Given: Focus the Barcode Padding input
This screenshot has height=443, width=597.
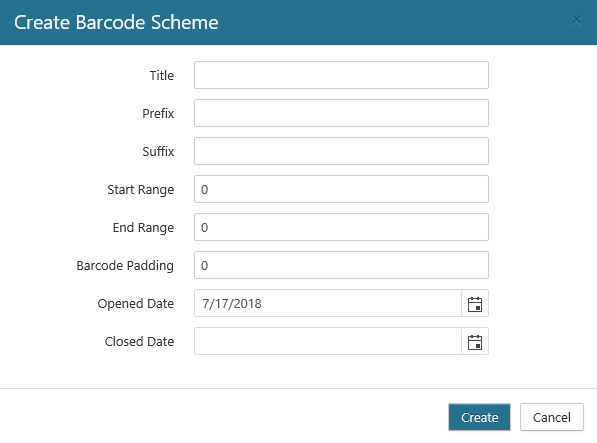Looking at the screenshot, I should click(x=341, y=265).
